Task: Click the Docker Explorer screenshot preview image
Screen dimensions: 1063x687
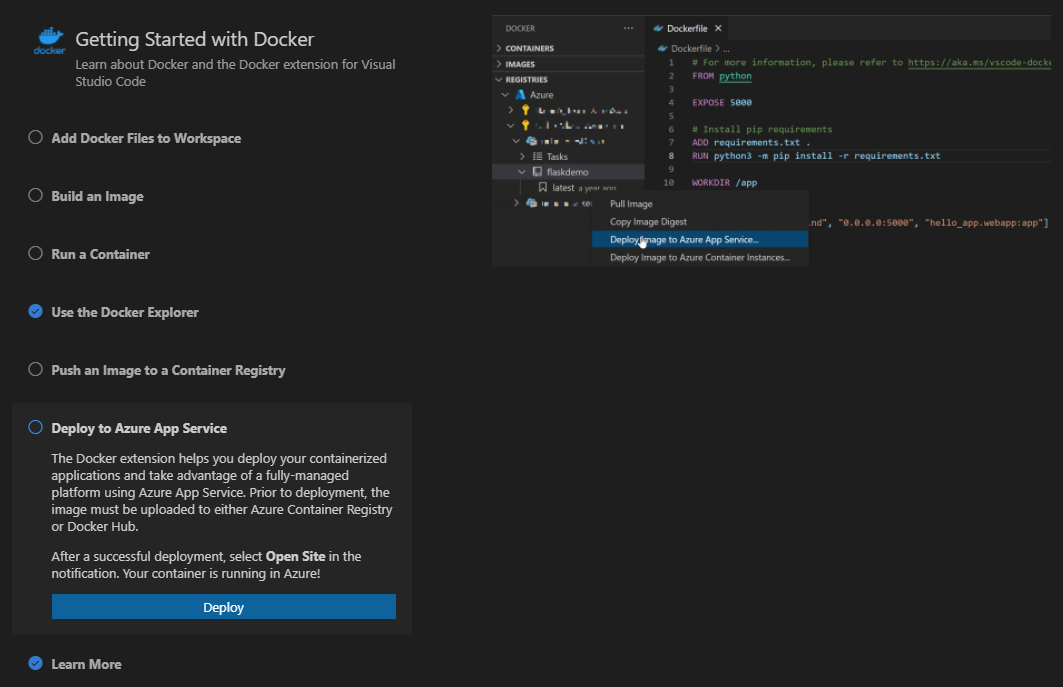Action: (771, 141)
